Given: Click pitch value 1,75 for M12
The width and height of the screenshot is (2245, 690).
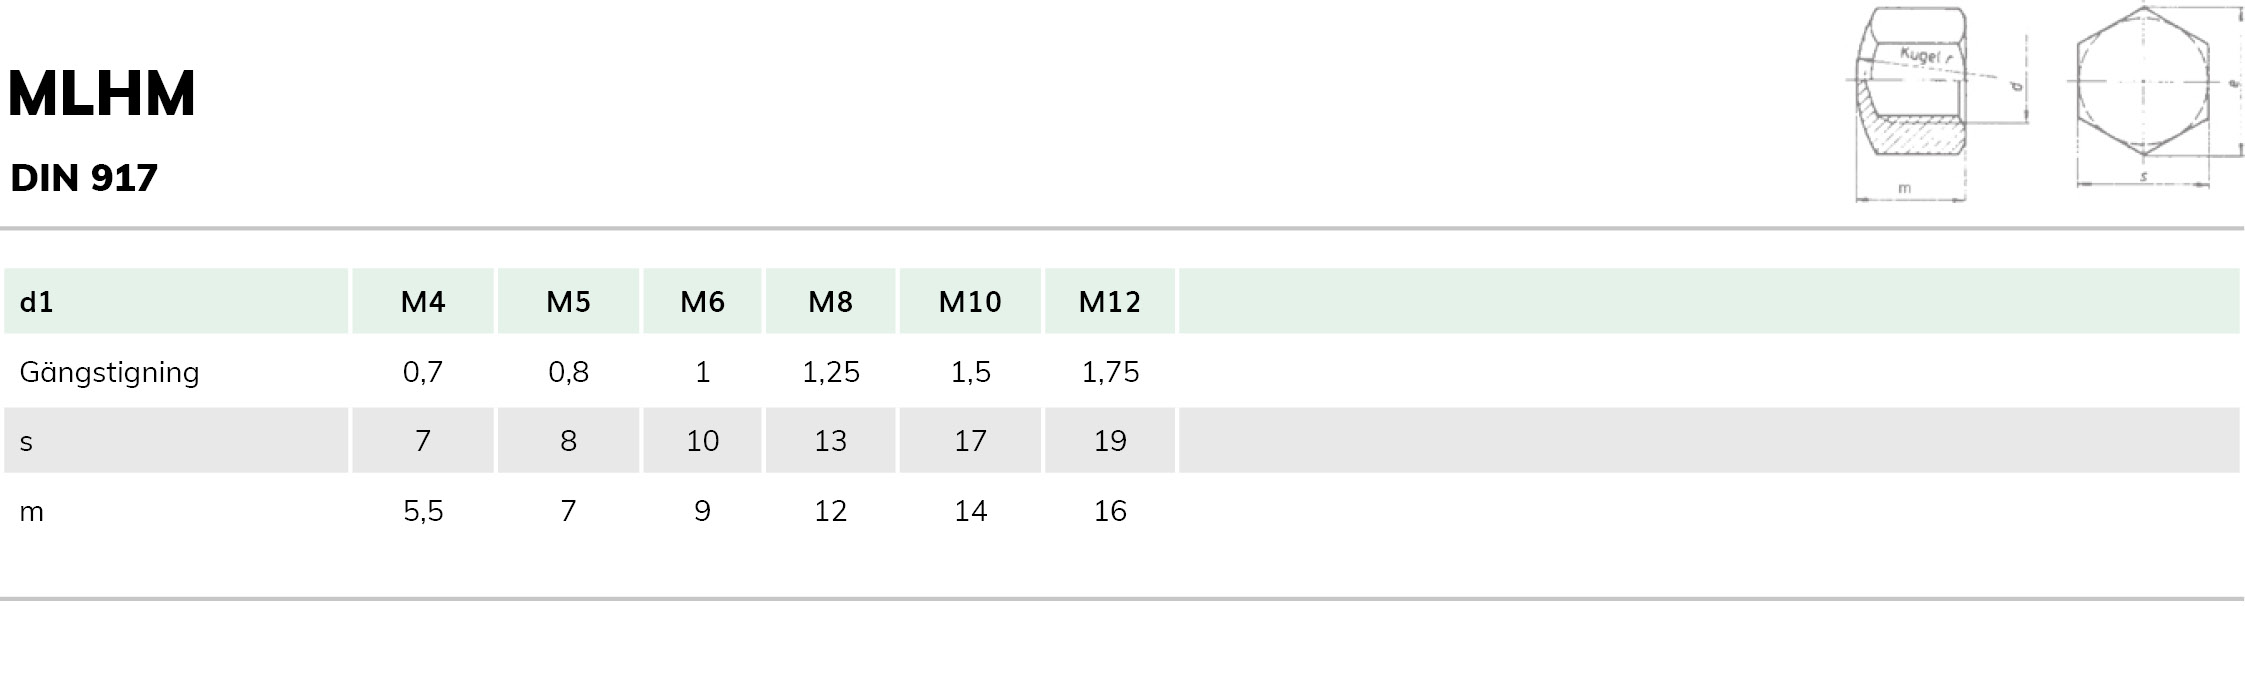Looking at the screenshot, I should (1110, 372).
